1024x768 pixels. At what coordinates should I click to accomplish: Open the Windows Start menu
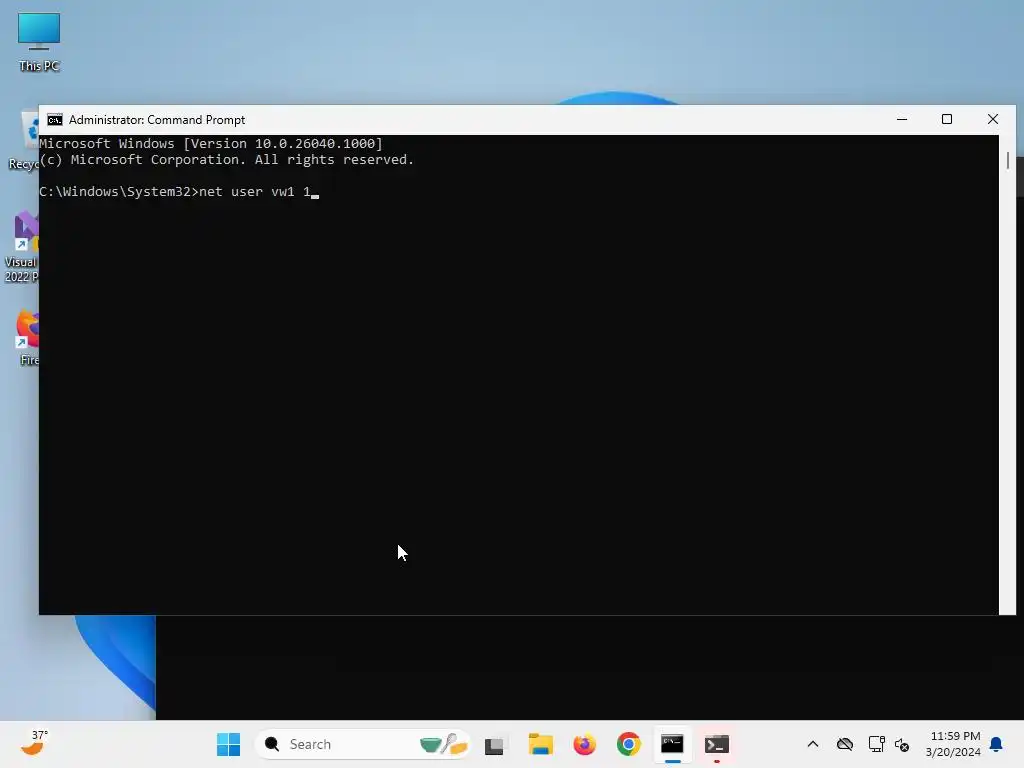click(228, 744)
